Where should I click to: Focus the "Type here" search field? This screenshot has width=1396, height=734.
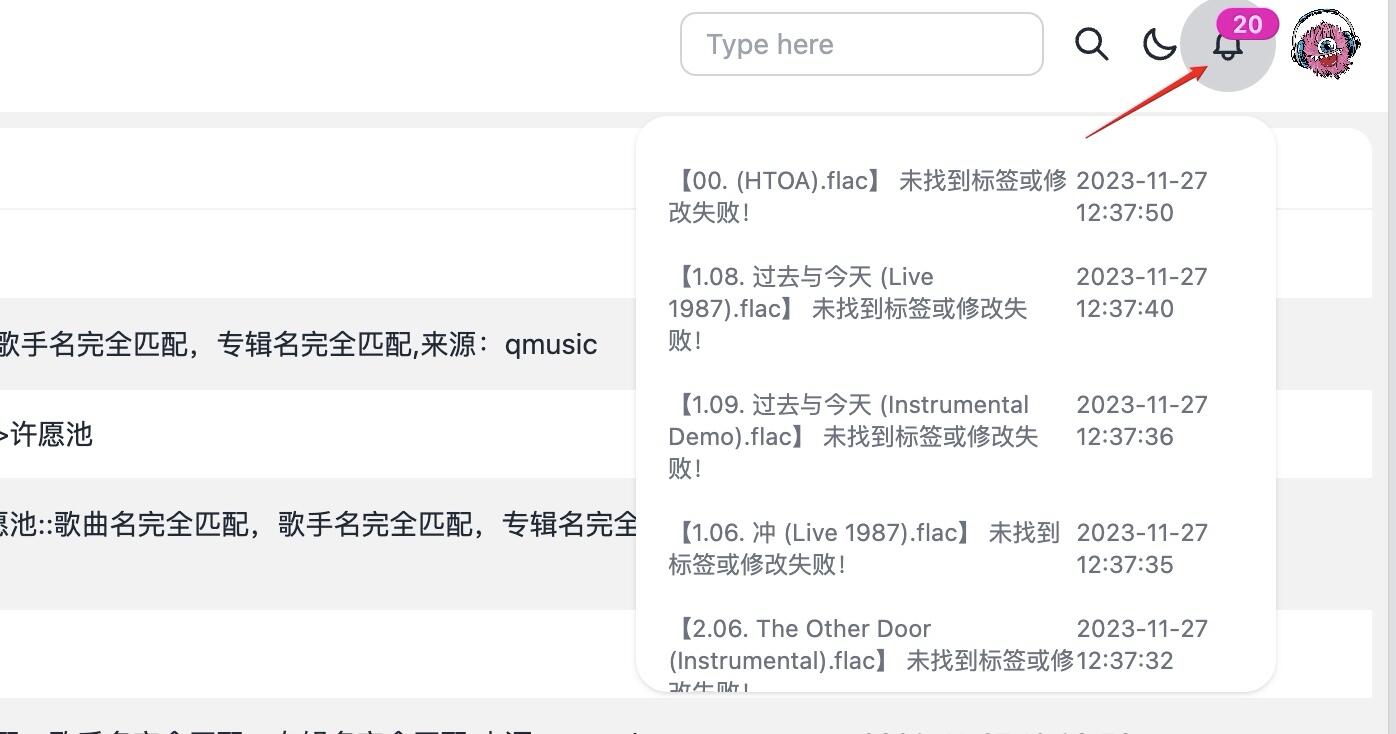point(861,44)
